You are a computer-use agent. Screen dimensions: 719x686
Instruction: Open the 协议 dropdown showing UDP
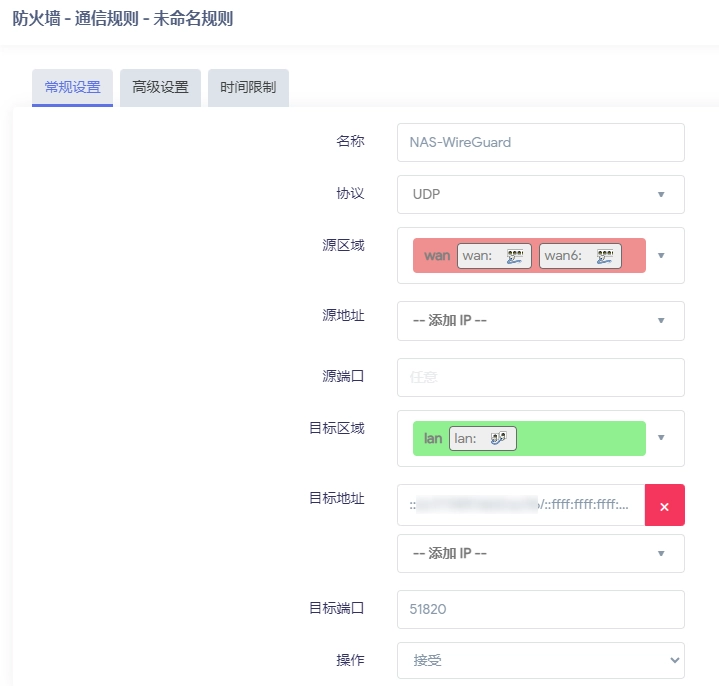541,194
